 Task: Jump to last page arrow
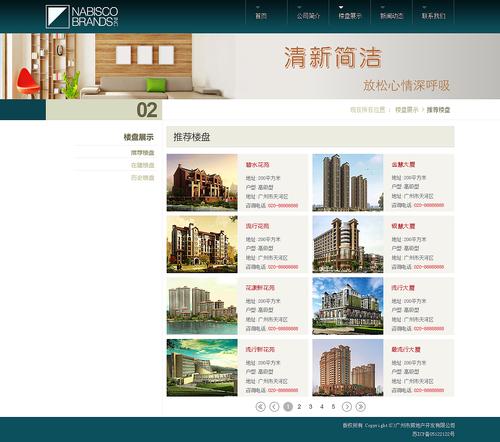[361, 407]
